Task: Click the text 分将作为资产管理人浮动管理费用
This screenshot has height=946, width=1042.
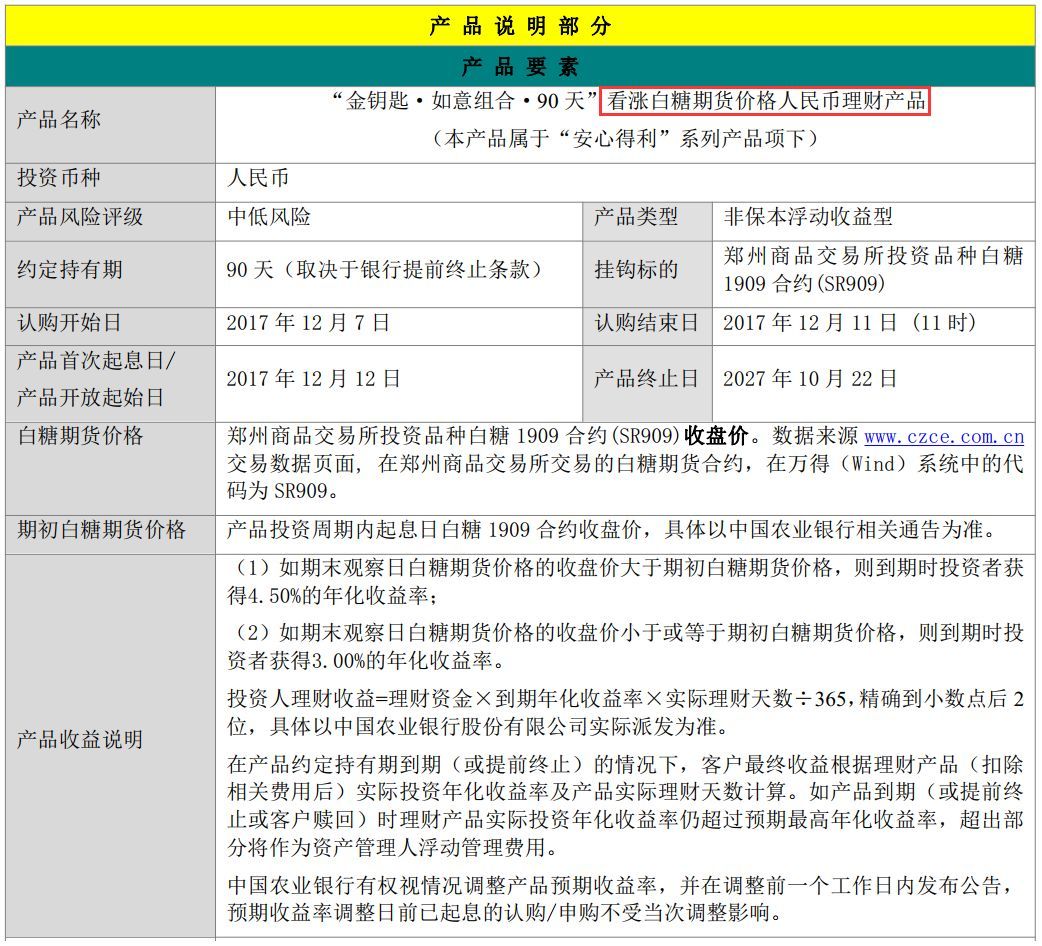Action: (387, 848)
